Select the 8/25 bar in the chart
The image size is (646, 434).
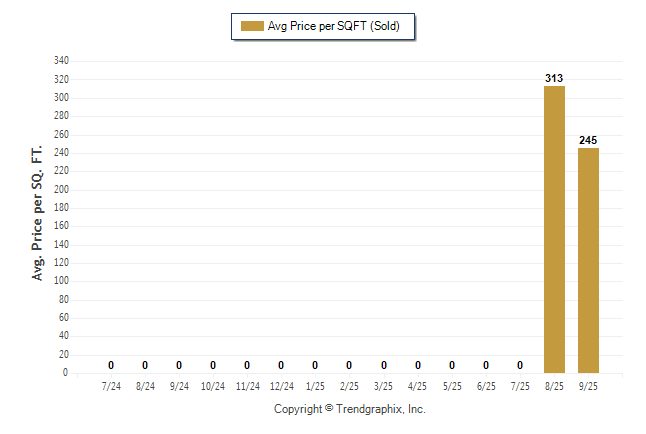554,229
